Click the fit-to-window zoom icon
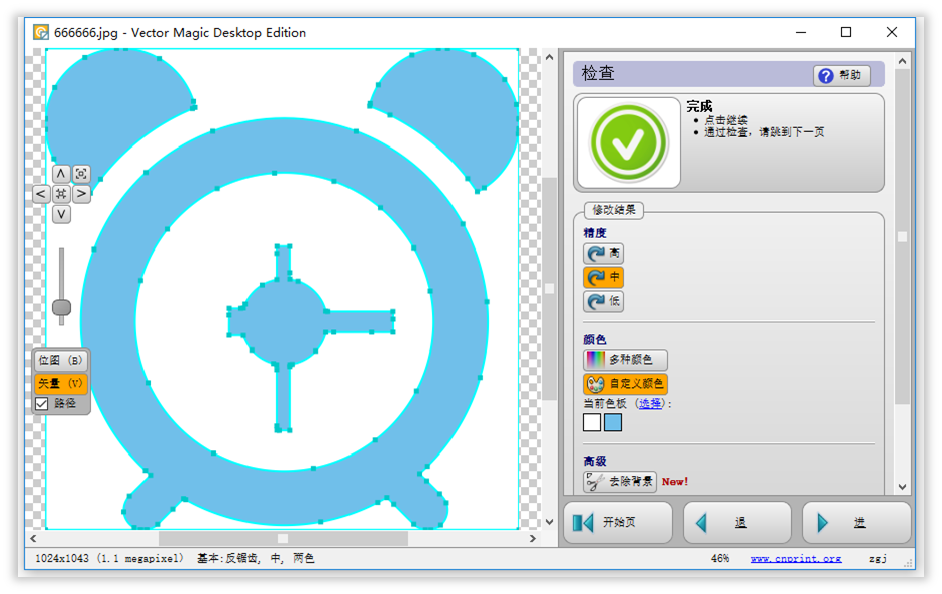 81,174
